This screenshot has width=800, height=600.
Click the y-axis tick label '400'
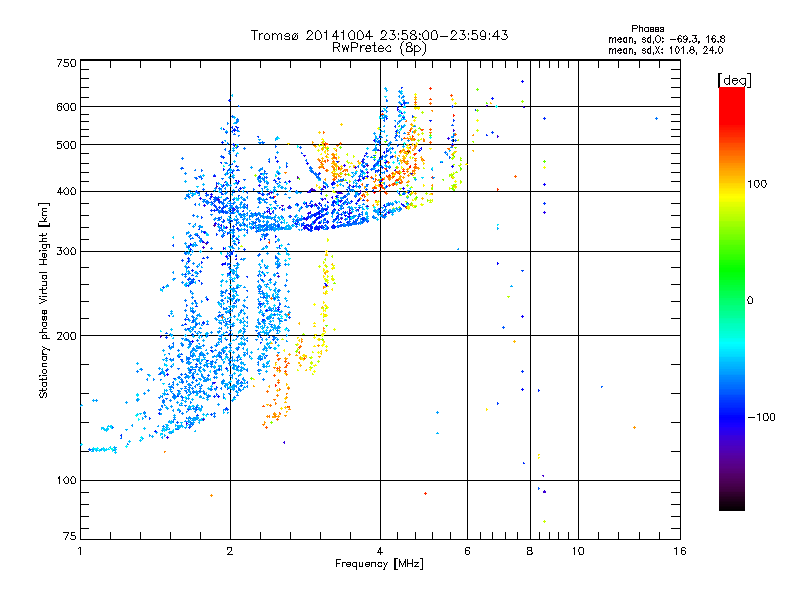[66, 192]
